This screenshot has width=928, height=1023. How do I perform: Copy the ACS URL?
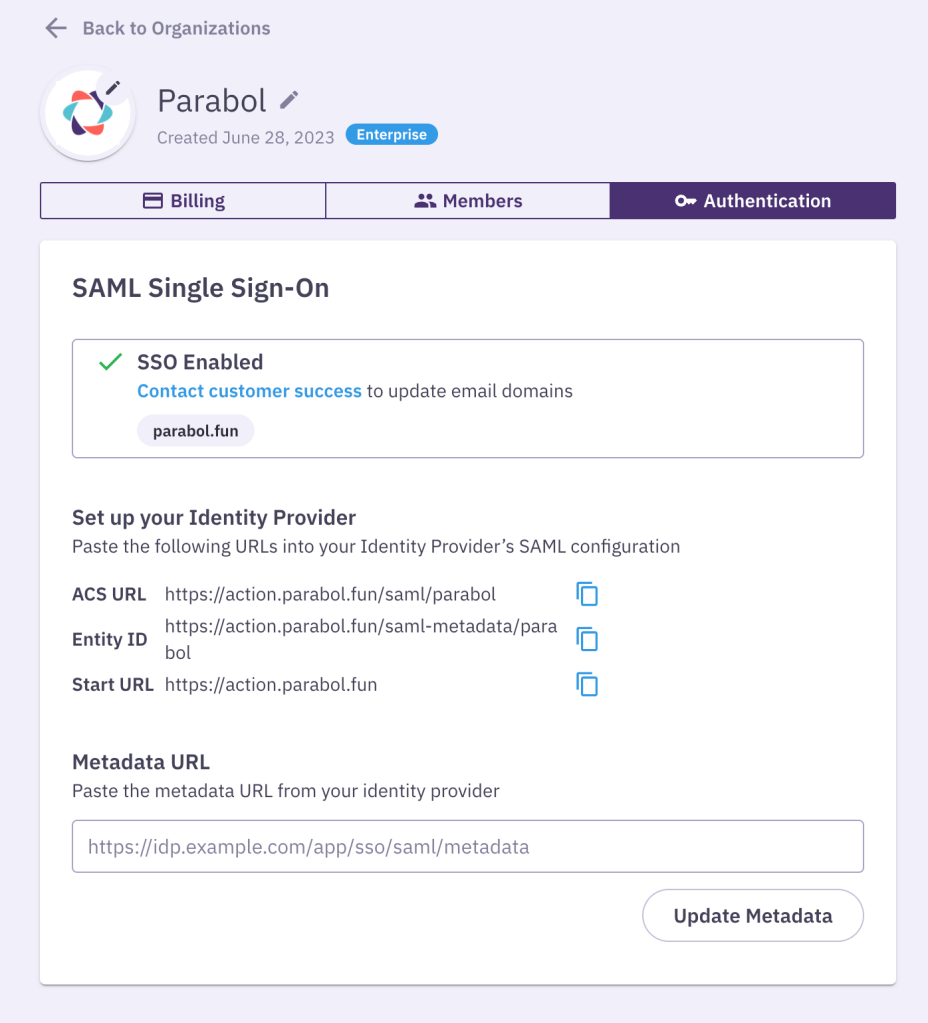point(587,594)
